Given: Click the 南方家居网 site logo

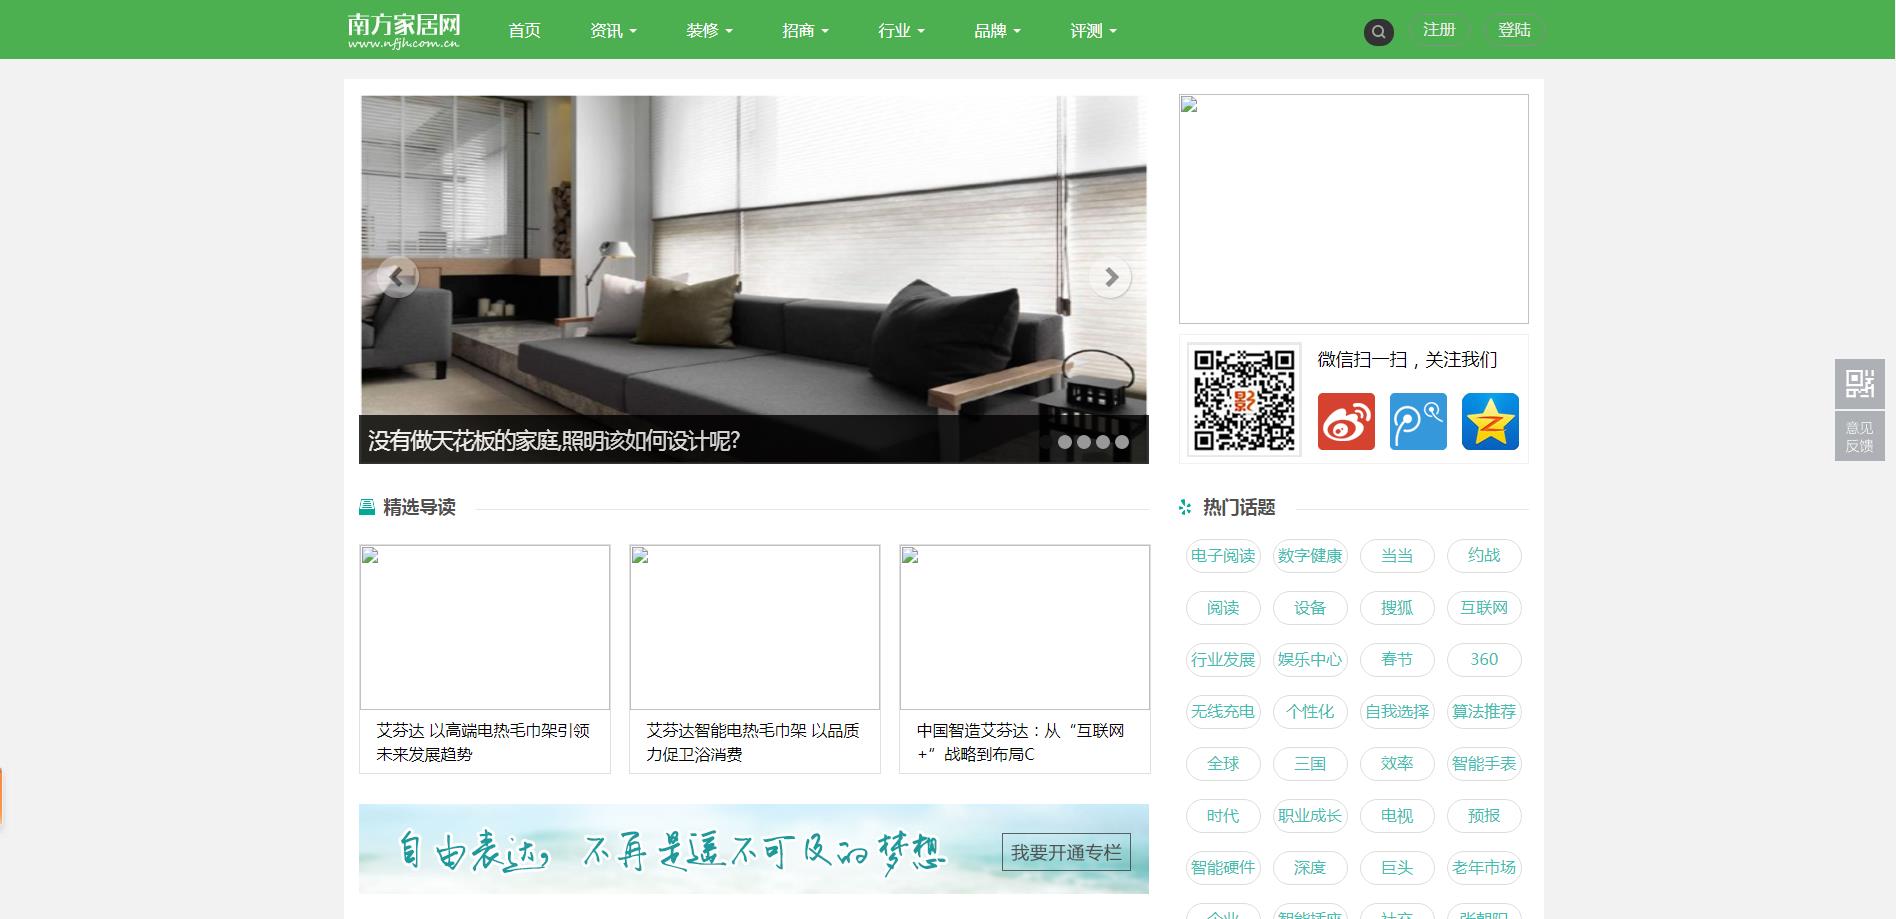Looking at the screenshot, I should [x=404, y=30].
